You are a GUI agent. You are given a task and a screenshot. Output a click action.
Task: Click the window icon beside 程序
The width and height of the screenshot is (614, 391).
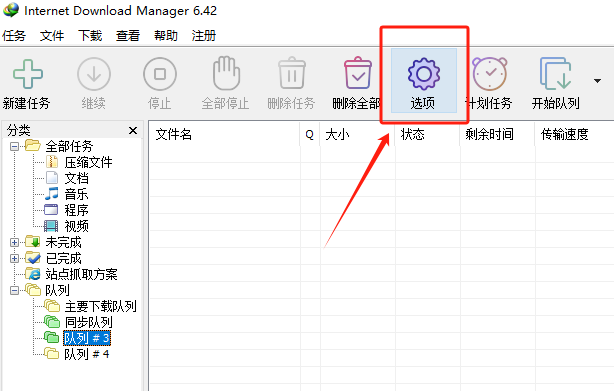coord(51,210)
